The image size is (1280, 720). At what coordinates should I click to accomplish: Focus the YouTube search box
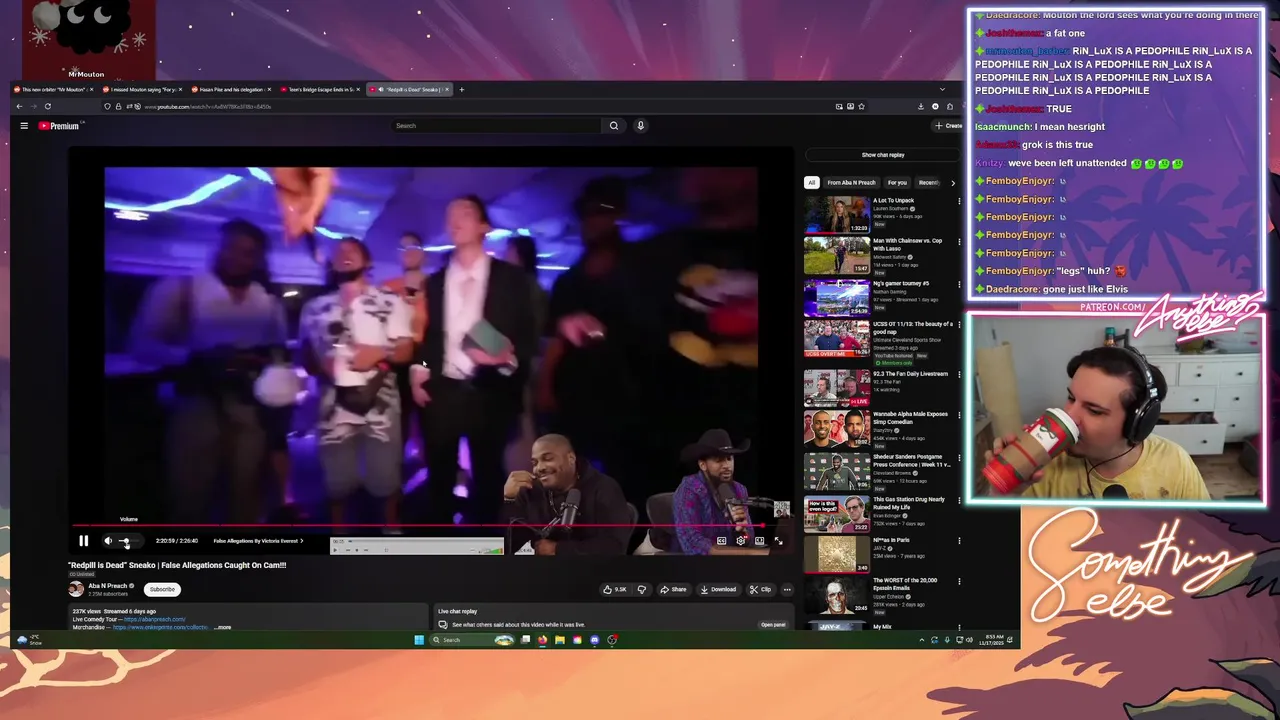pos(497,126)
